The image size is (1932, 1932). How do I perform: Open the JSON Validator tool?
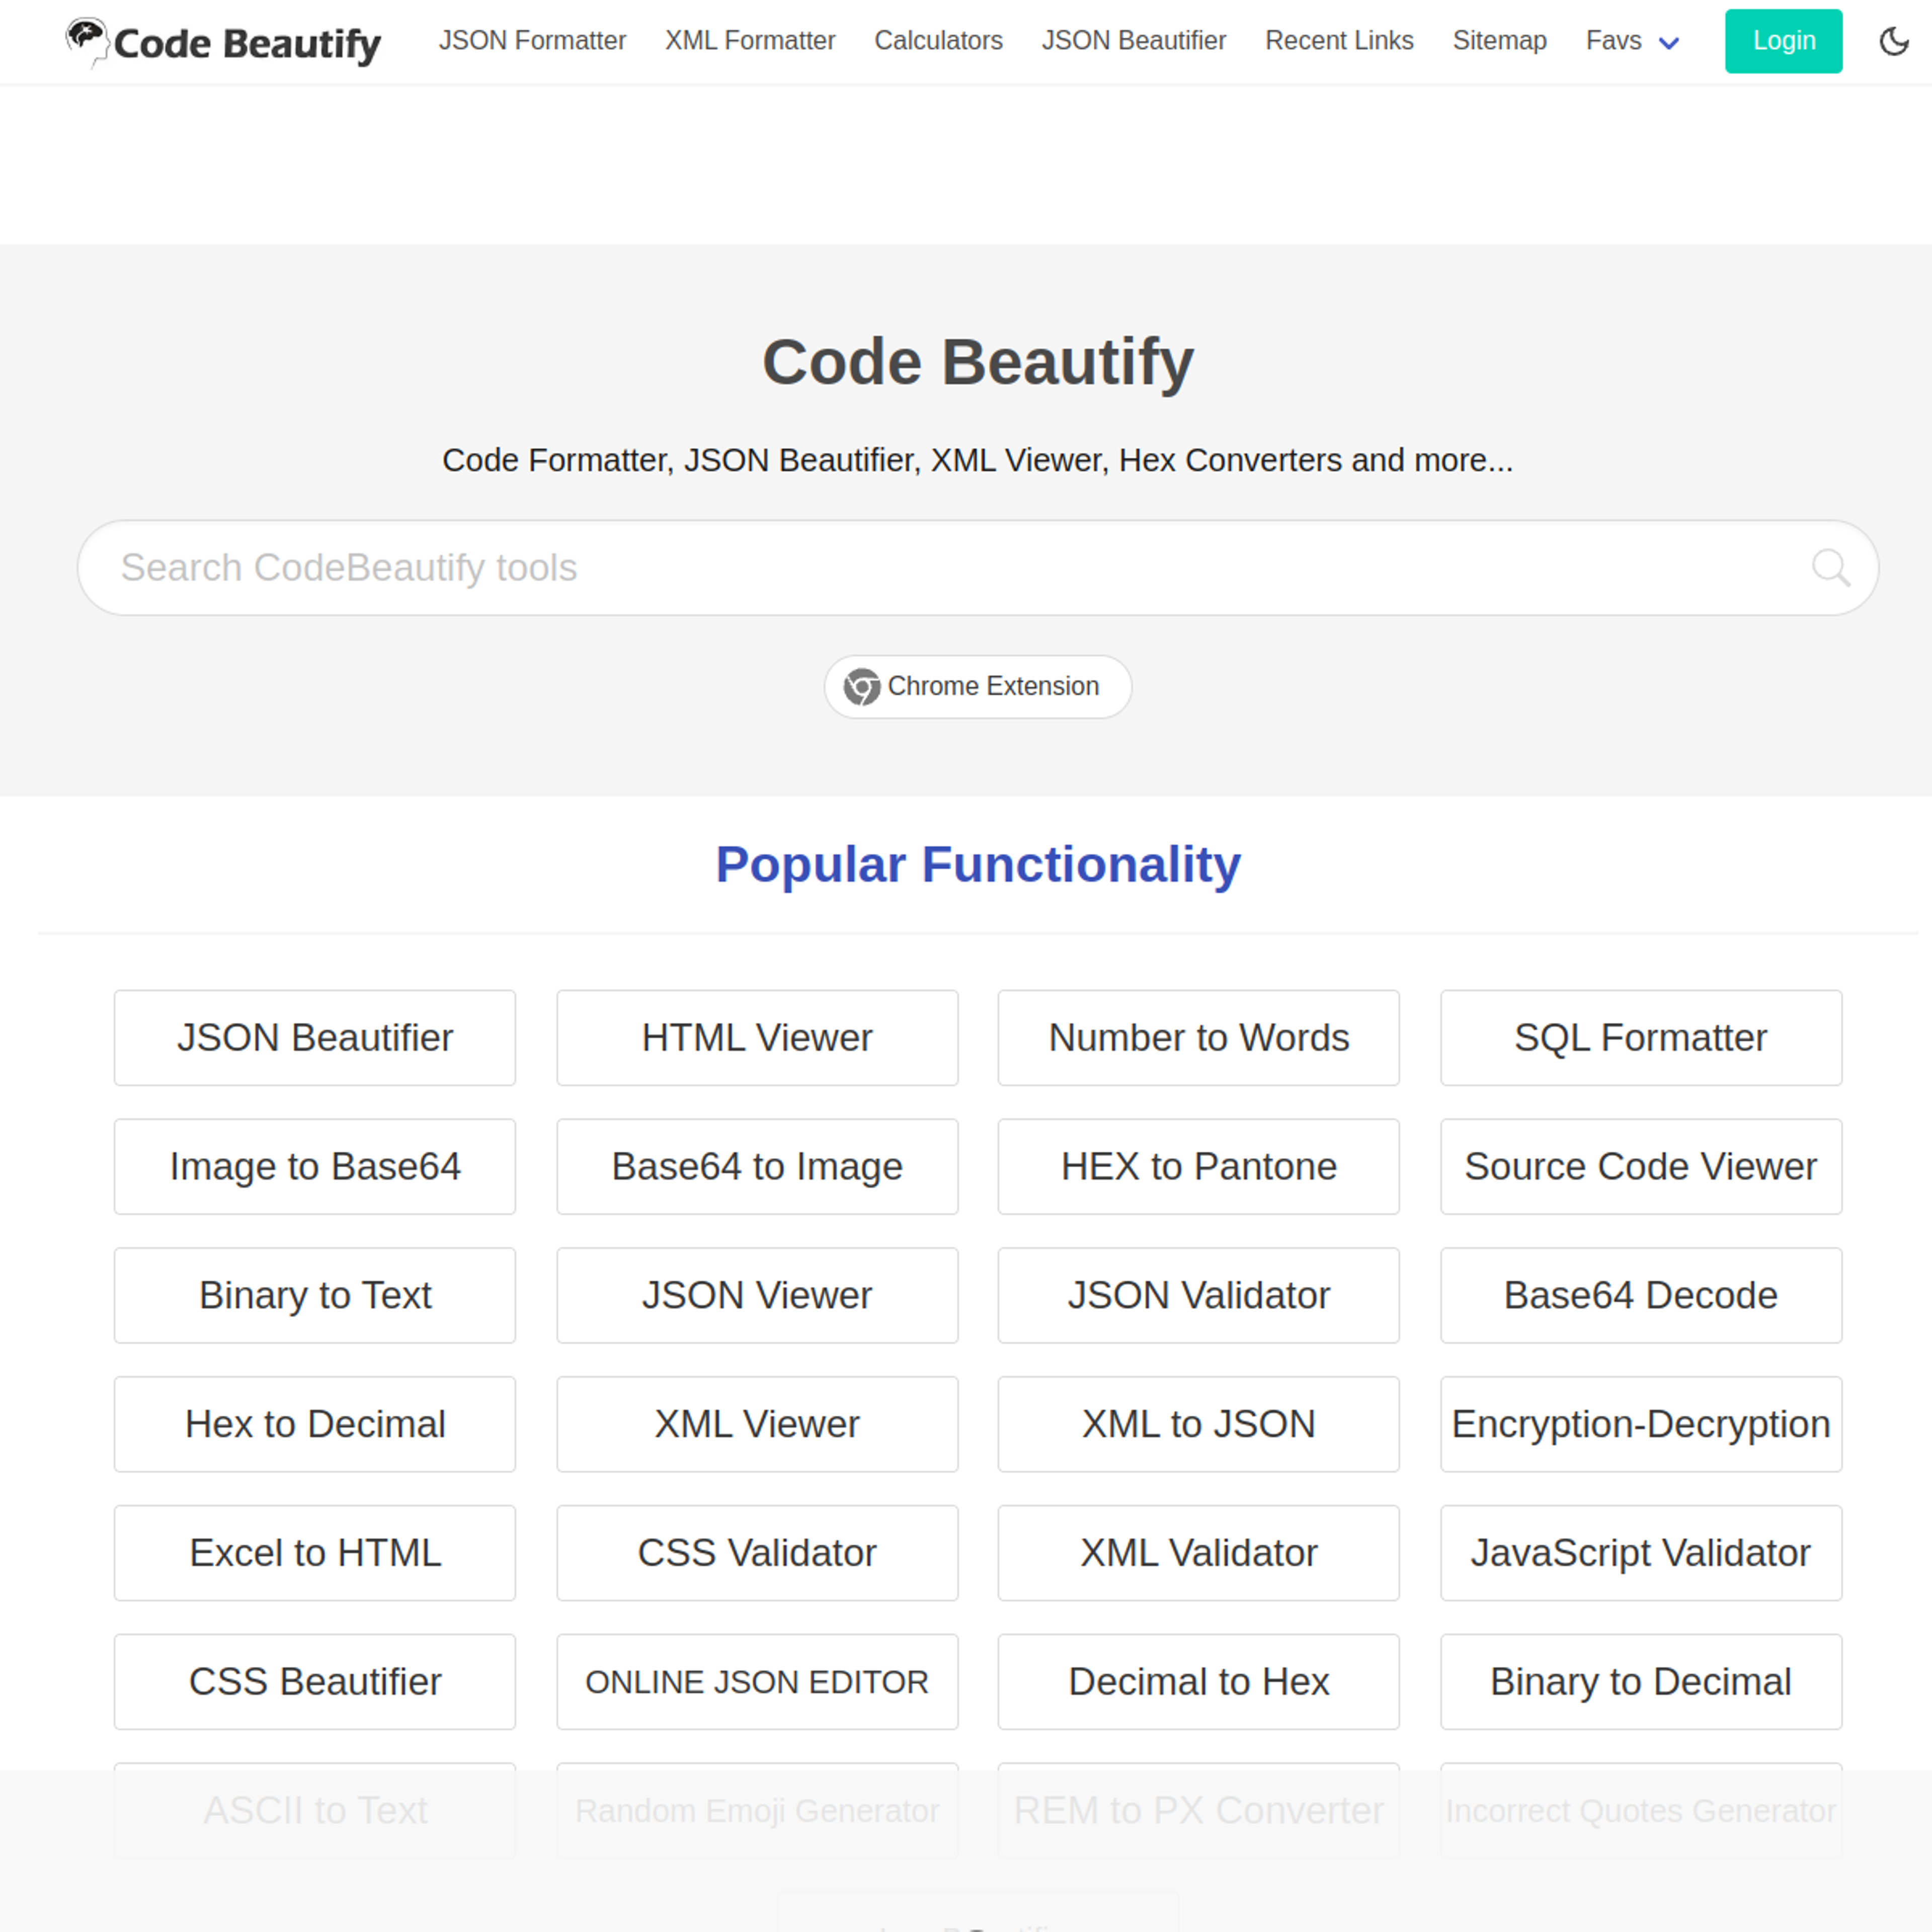pyautogui.click(x=1198, y=1295)
